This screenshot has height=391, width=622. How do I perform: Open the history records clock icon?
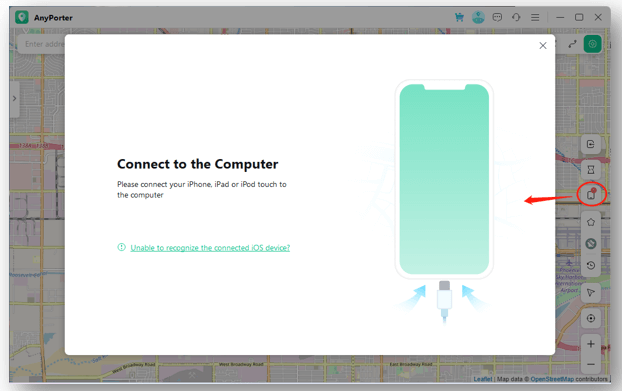click(x=591, y=265)
